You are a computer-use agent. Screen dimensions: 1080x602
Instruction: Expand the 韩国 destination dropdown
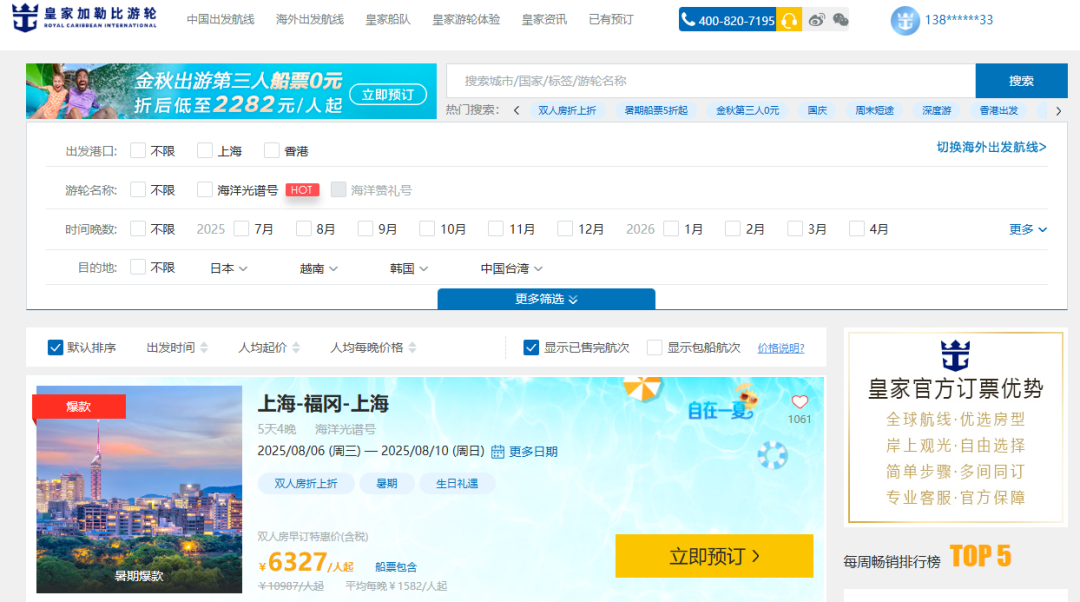tap(409, 269)
